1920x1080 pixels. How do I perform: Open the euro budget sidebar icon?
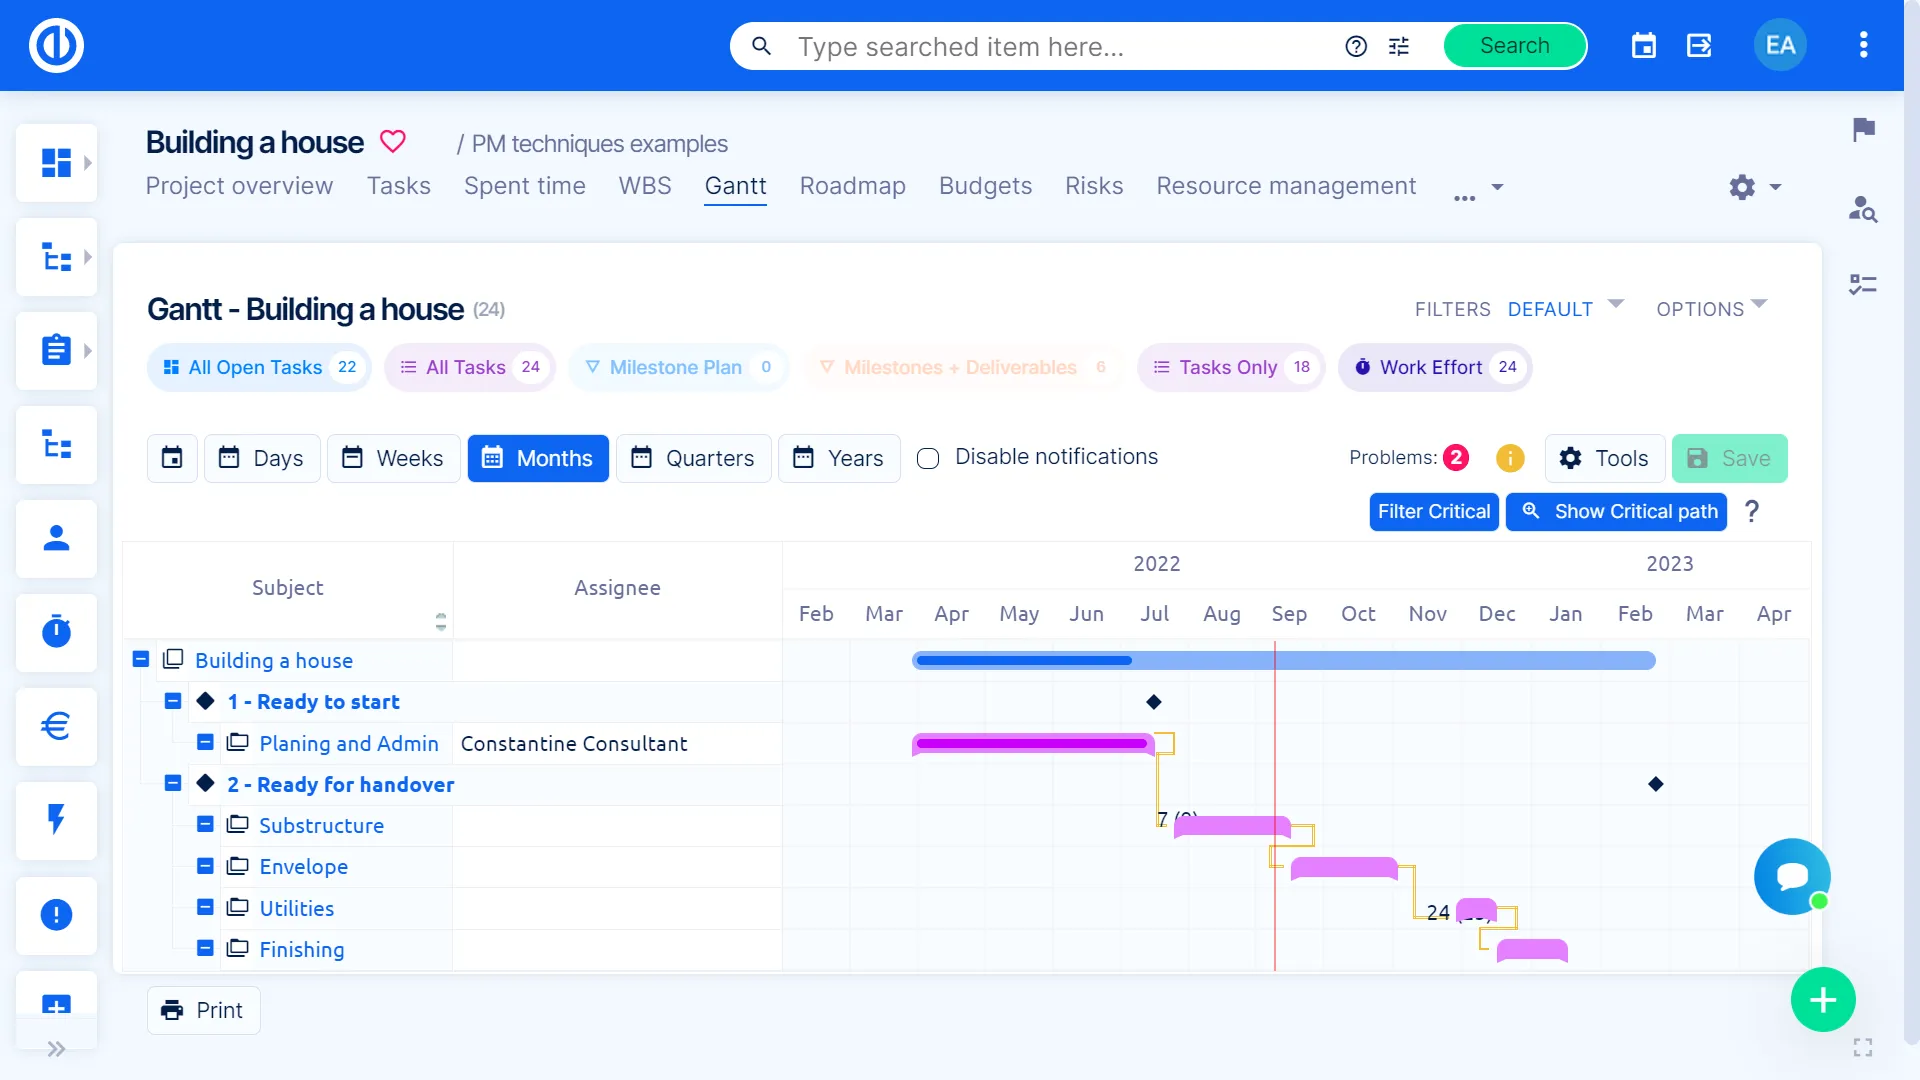(56, 726)
